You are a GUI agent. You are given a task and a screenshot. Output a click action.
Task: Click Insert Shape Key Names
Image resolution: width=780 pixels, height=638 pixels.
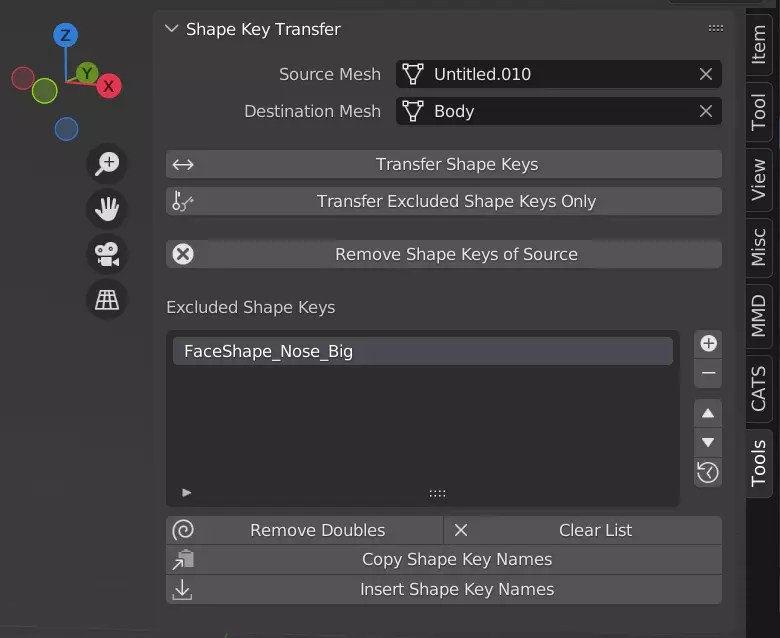click(444, 589)
